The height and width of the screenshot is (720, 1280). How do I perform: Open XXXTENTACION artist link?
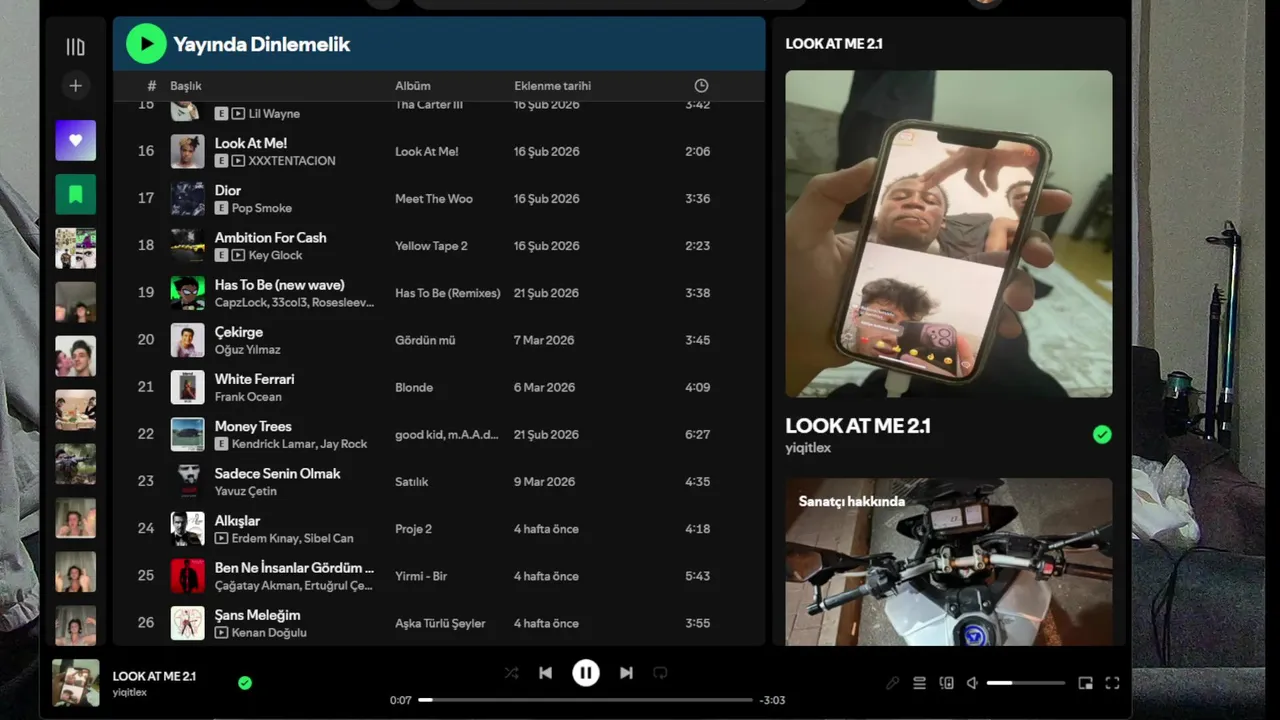tap(292, 161)
